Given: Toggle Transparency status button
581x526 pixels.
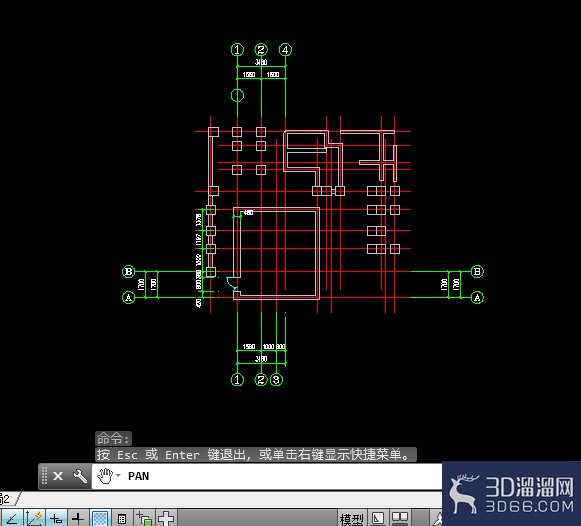Looking at the screenshot, I should coord(100,519).
